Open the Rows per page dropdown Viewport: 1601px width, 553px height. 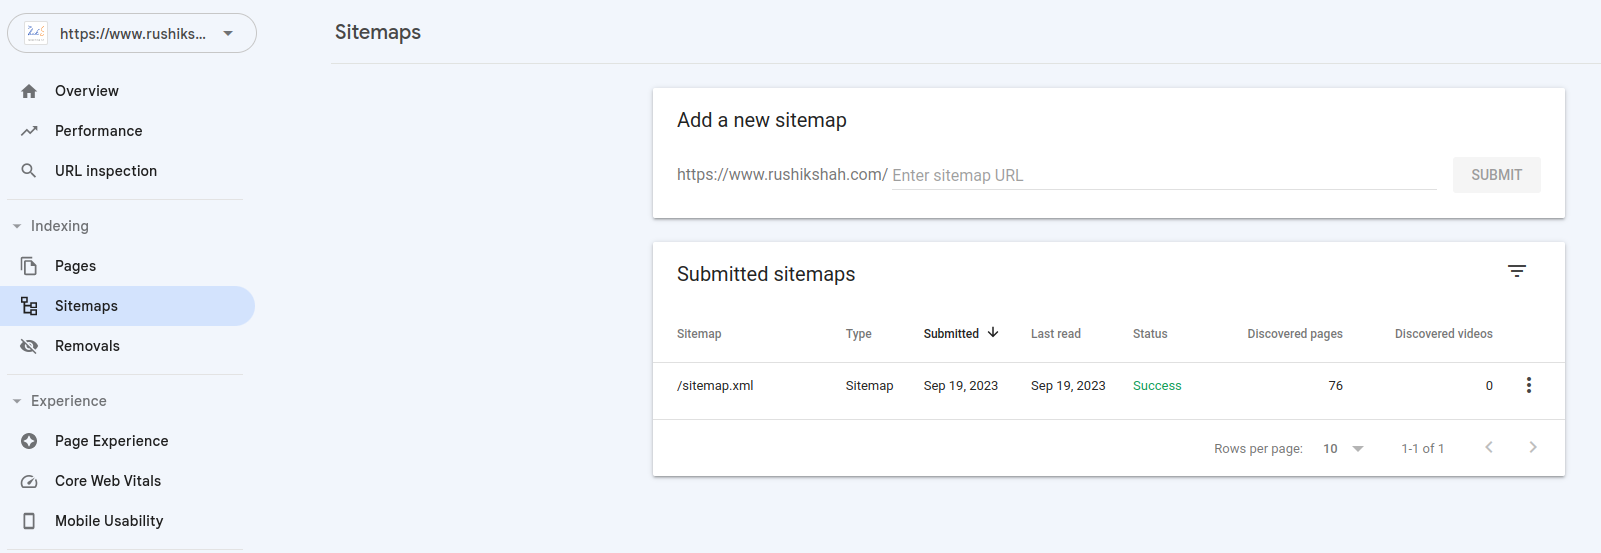(1343, 449)
